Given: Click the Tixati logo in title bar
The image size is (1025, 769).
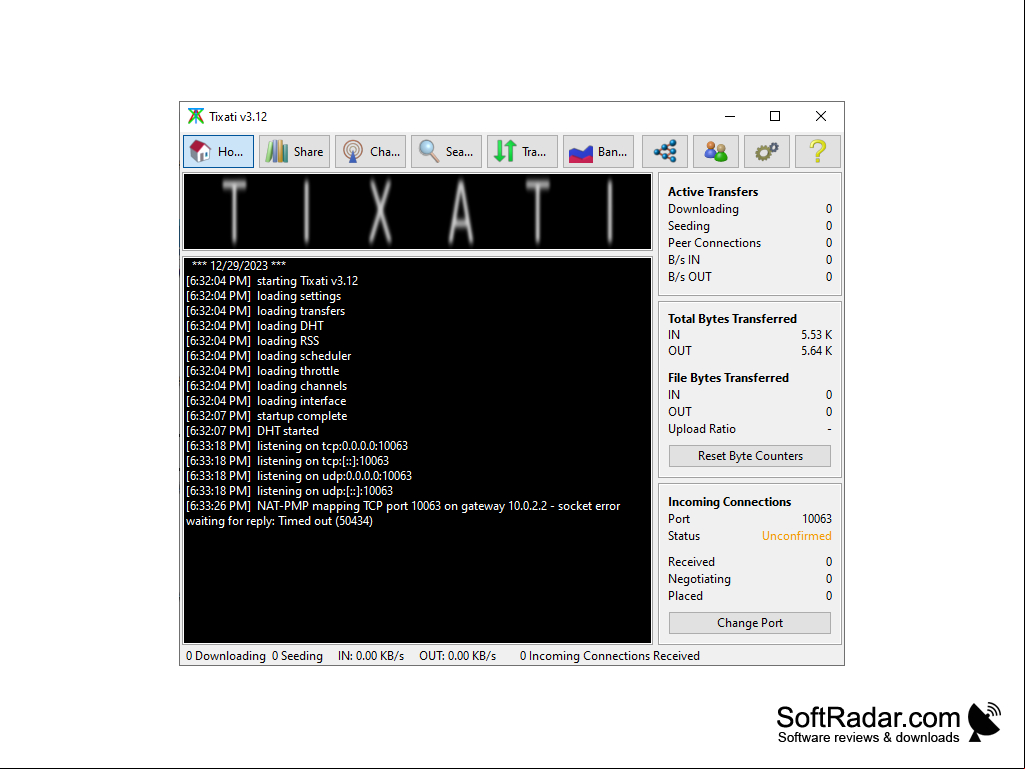Looking at the screenshot, I should pyautogui.click(x=195, y=116).
